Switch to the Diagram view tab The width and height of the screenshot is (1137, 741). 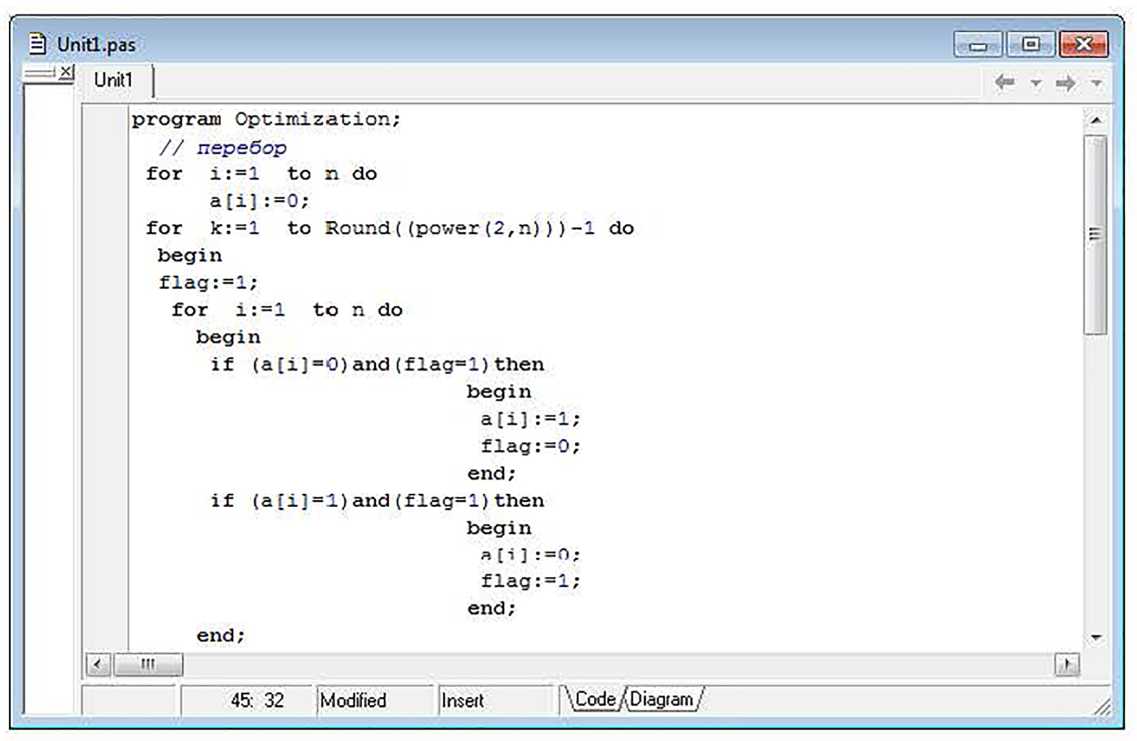point(661,699)
